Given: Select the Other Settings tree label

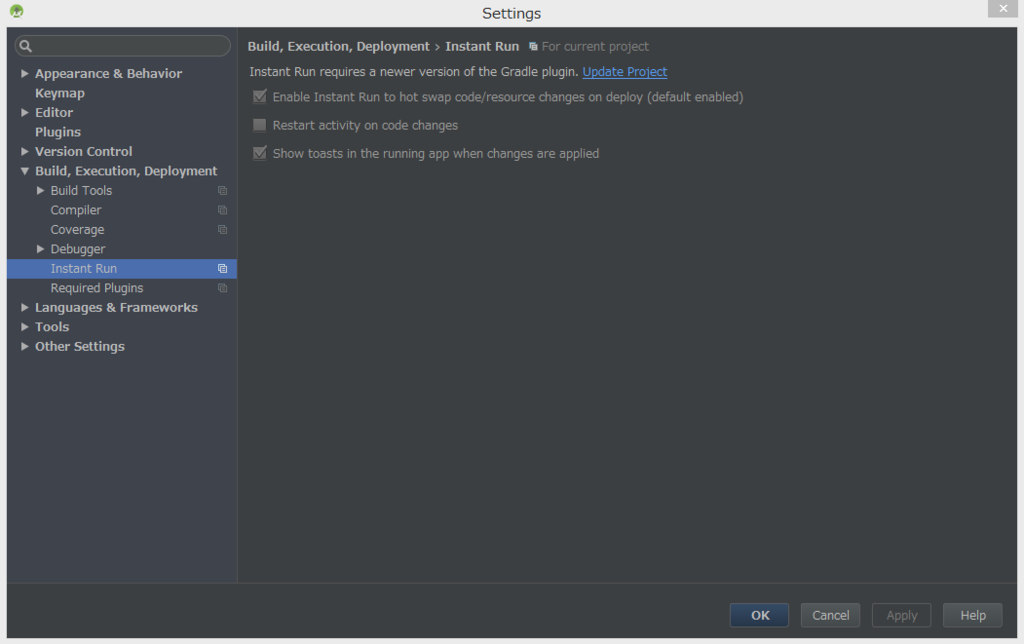Looking at the screenshot, I should click(x=80, y=346).
